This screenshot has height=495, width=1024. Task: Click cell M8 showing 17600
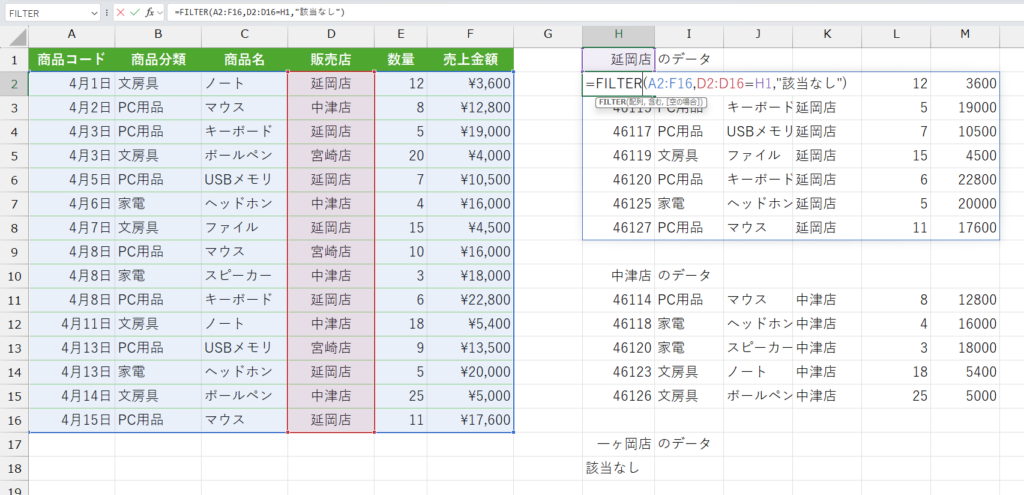(x=965, y=227)
